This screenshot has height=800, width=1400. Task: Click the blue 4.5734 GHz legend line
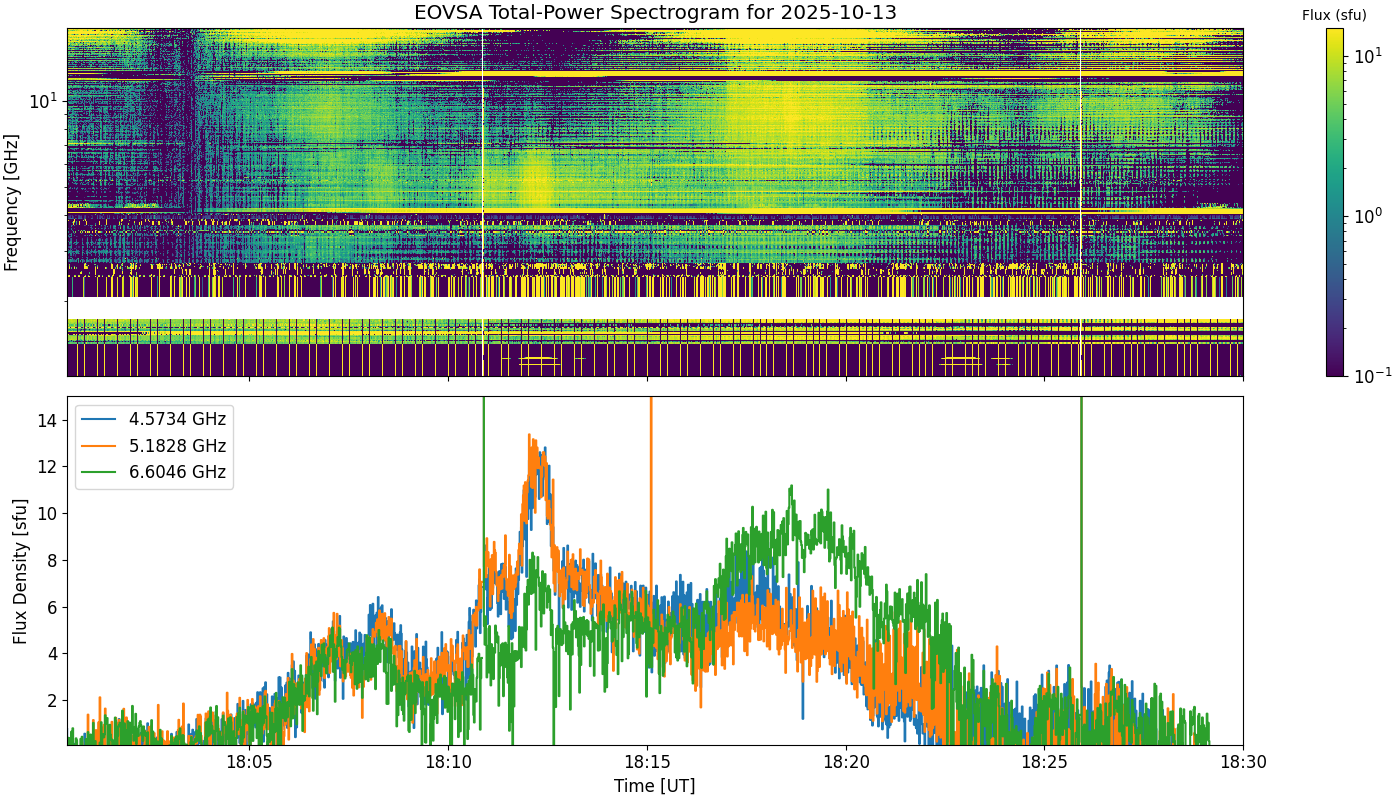point(101,419)
